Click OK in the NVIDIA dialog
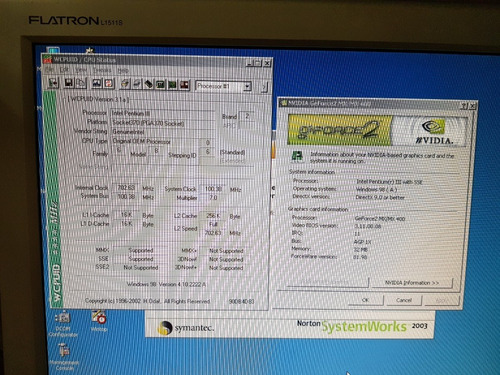This screenshot has width=500, height=375. point(365,300)
